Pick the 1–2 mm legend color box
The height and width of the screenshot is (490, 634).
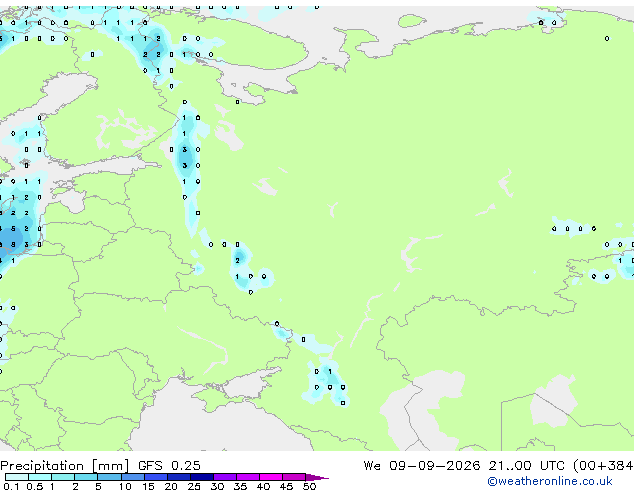click(x=63, y=477)
